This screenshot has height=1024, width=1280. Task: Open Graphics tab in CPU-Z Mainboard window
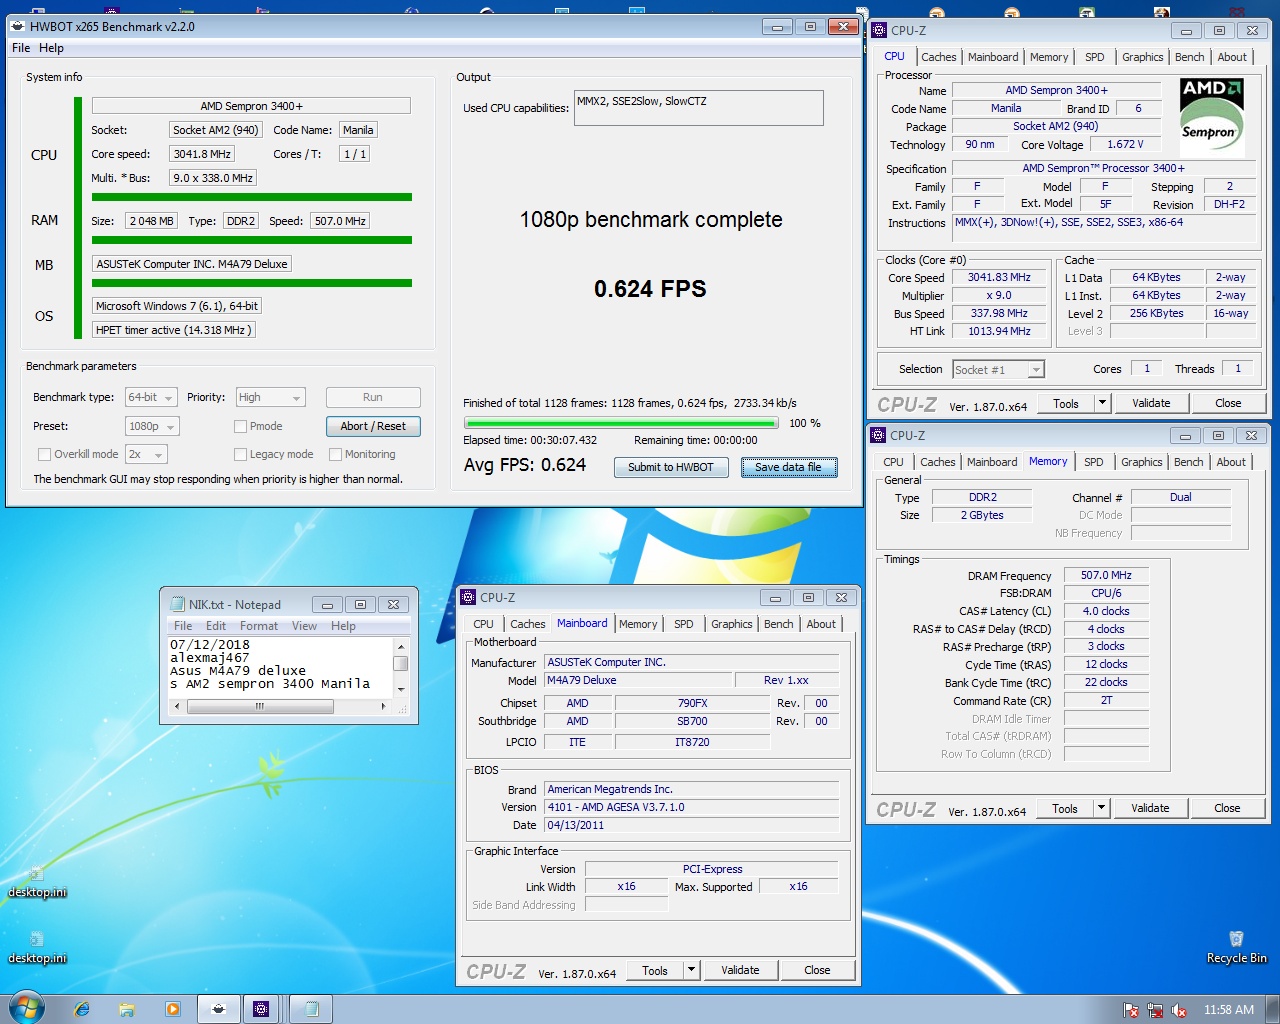pos(732,624)
